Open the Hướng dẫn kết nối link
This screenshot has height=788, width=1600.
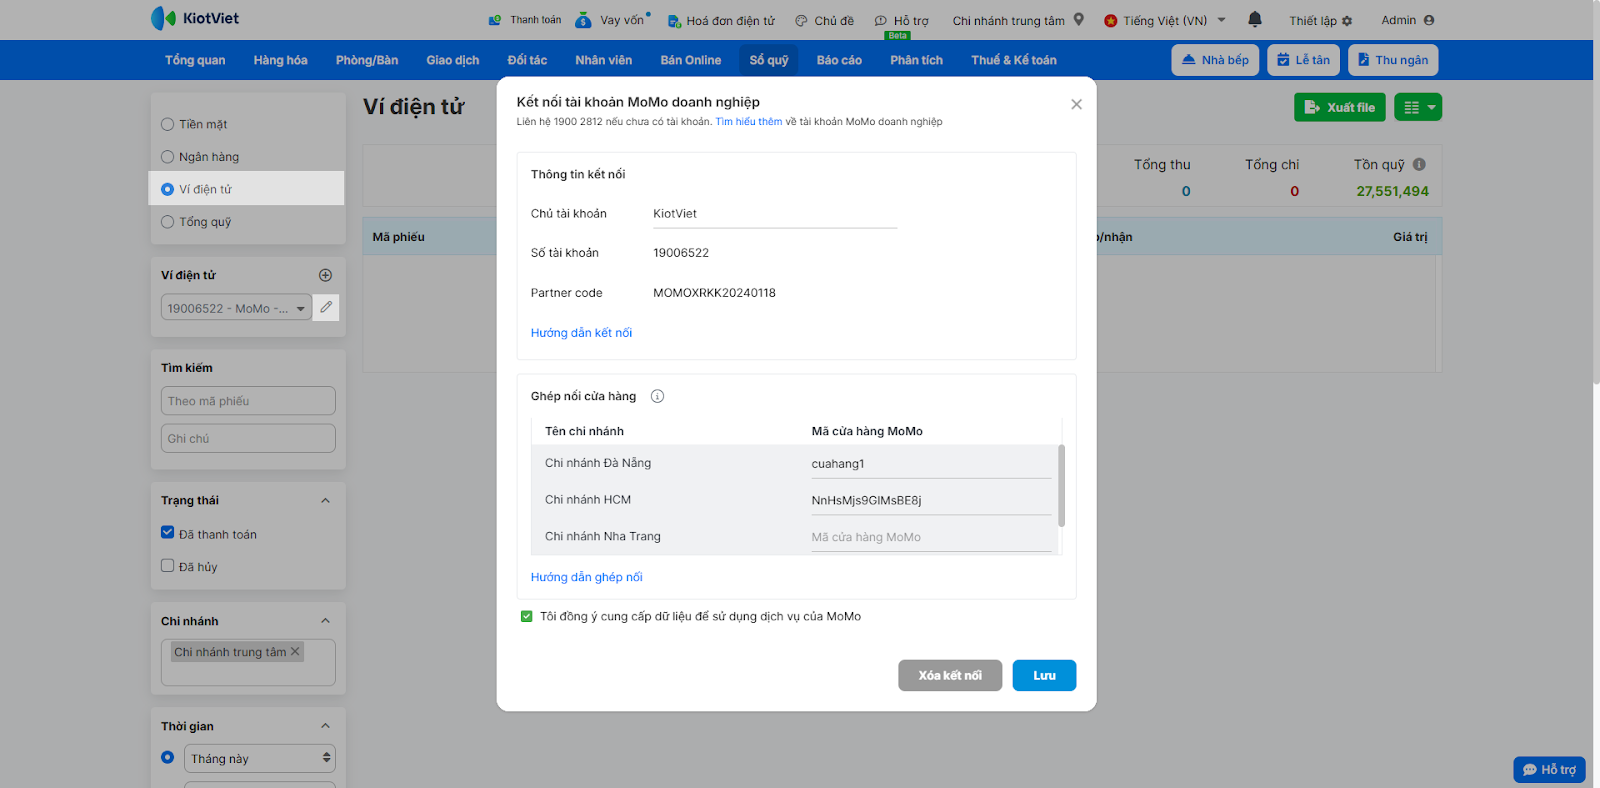point(581,333)
